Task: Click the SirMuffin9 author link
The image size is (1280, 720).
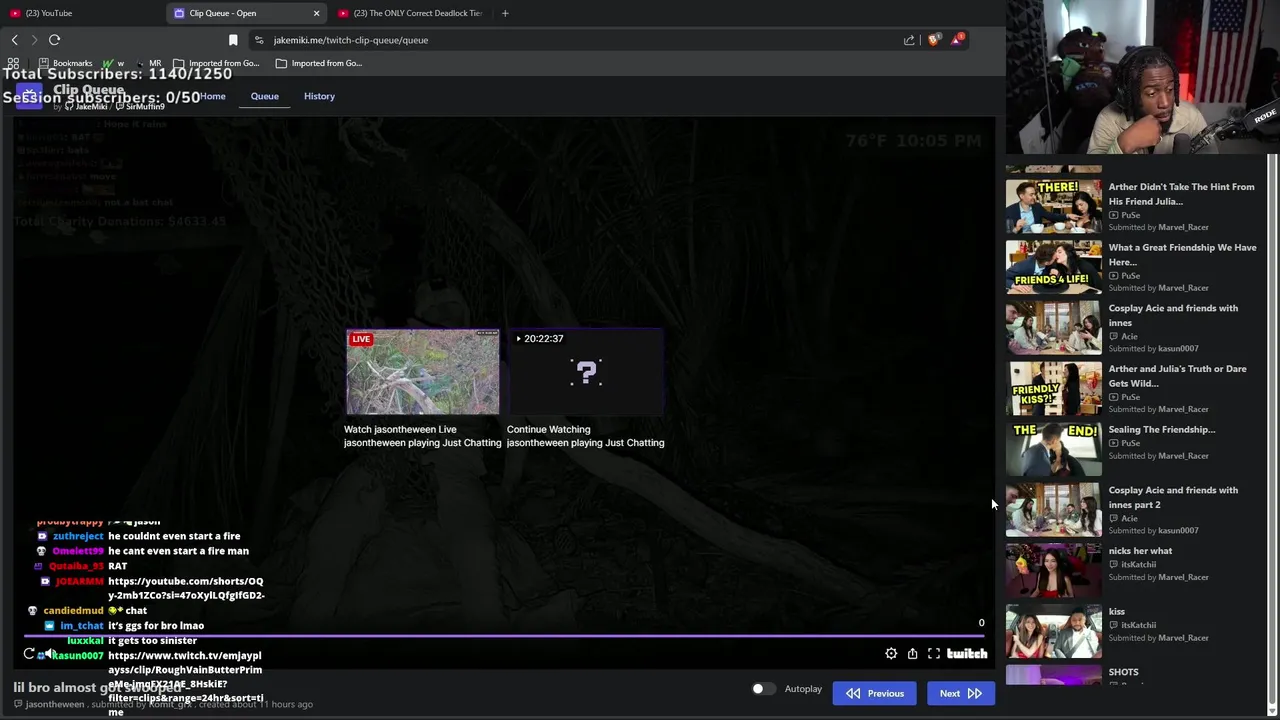Action: coord(140,106)
